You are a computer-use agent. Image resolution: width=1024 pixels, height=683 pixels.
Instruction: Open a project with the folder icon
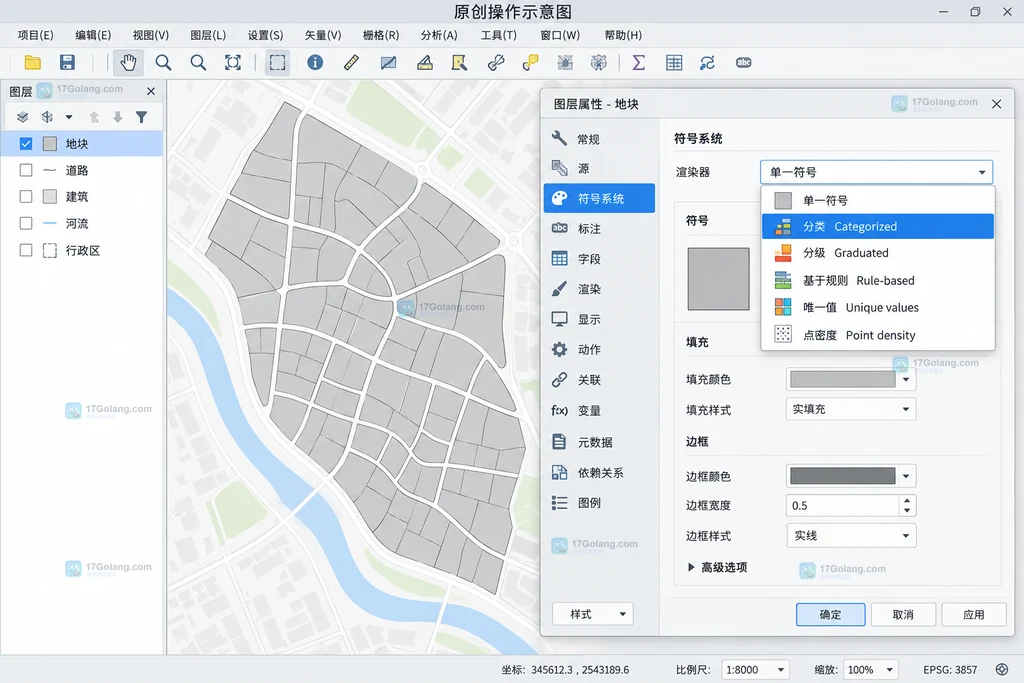pos(33,63)
